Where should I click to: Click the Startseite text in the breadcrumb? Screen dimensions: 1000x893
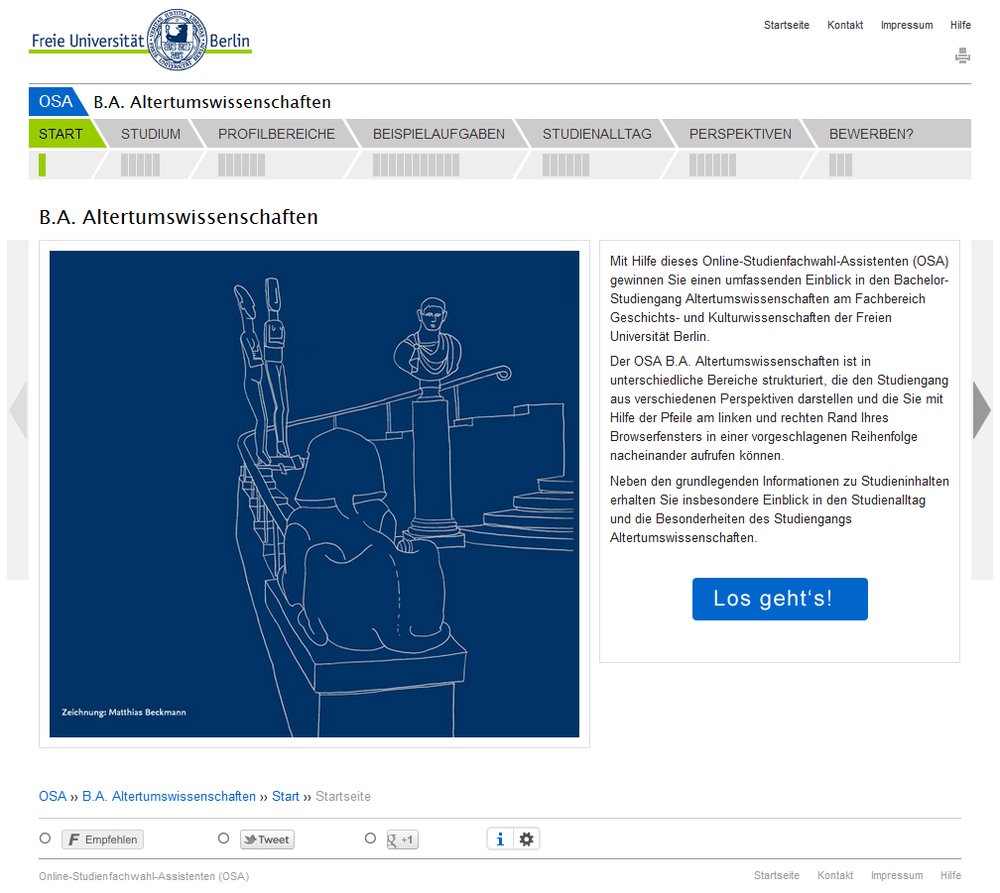343,796
